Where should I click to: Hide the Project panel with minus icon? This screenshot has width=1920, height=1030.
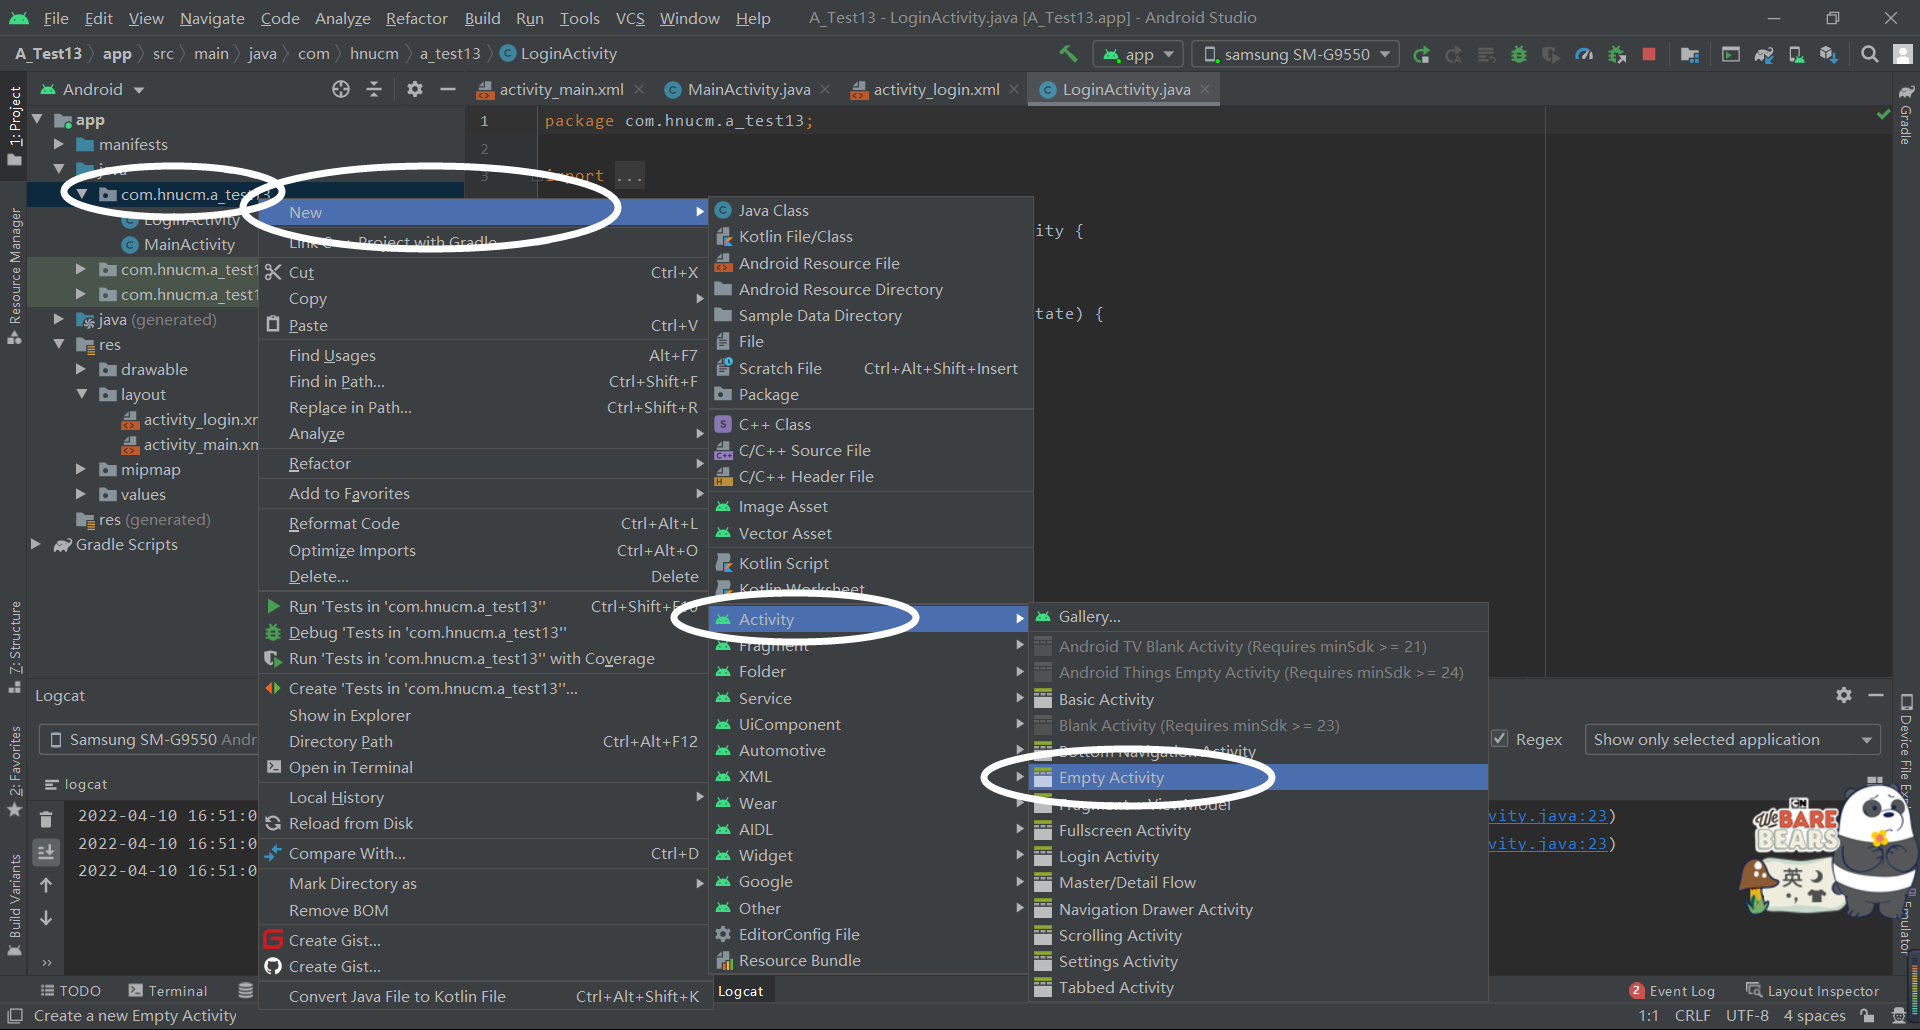point(448,89)
